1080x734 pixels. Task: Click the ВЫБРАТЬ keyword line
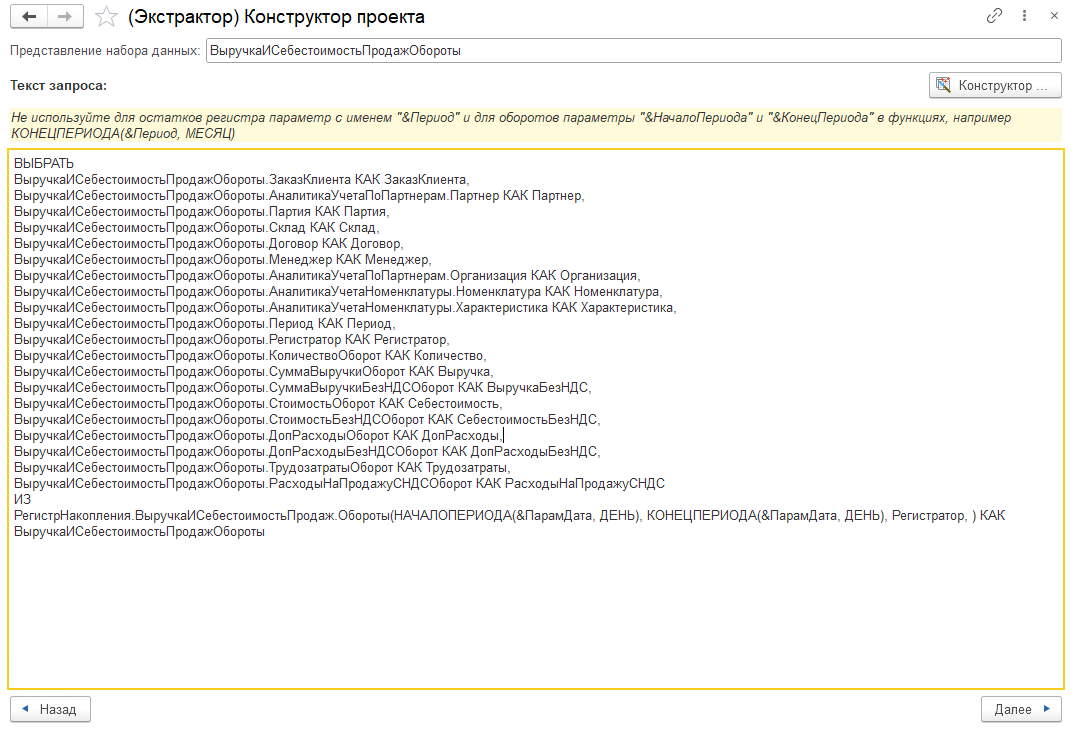pyautogui.click(x=43, y=164)
